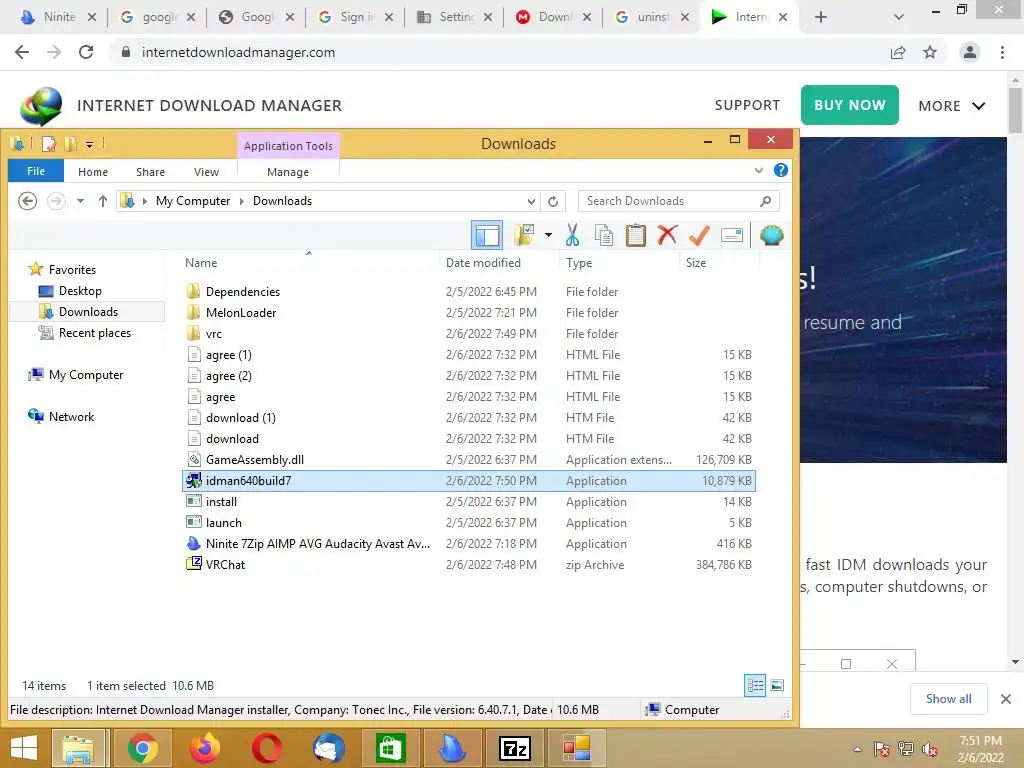Screen dimensions: 1024x768
Task: Show hidden system tray icons
Action: pos(857,750)
